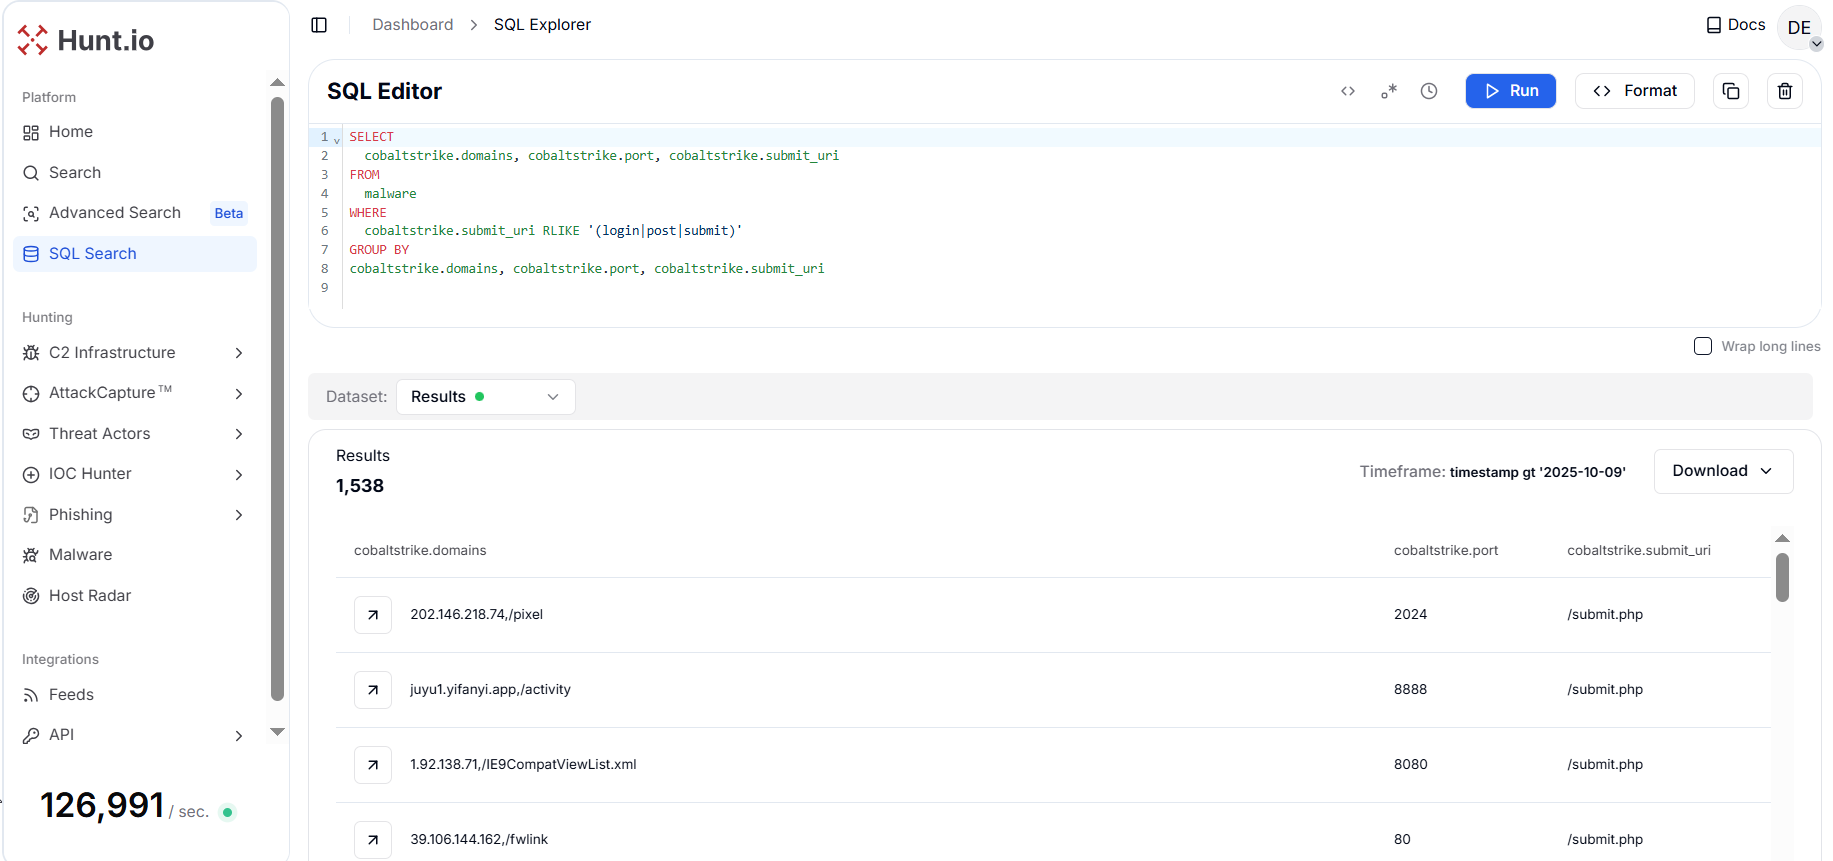Open the Download dropdown
Image resolution: width=1833 pixels, height=861 pixels.
[1723, 471]
